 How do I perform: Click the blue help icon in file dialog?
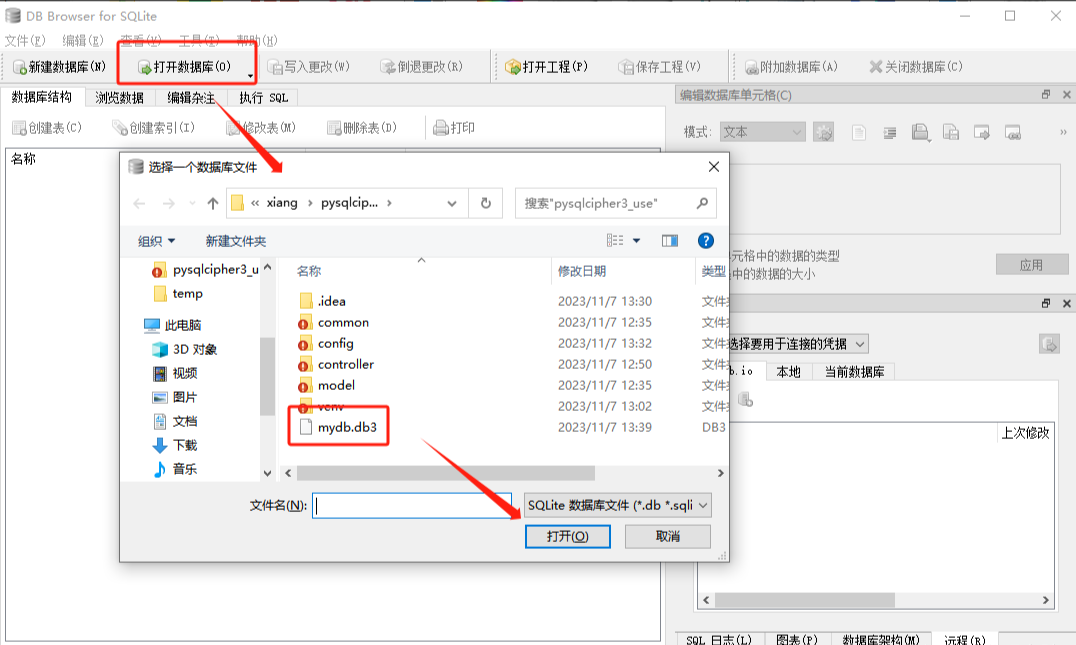(705, 240)
